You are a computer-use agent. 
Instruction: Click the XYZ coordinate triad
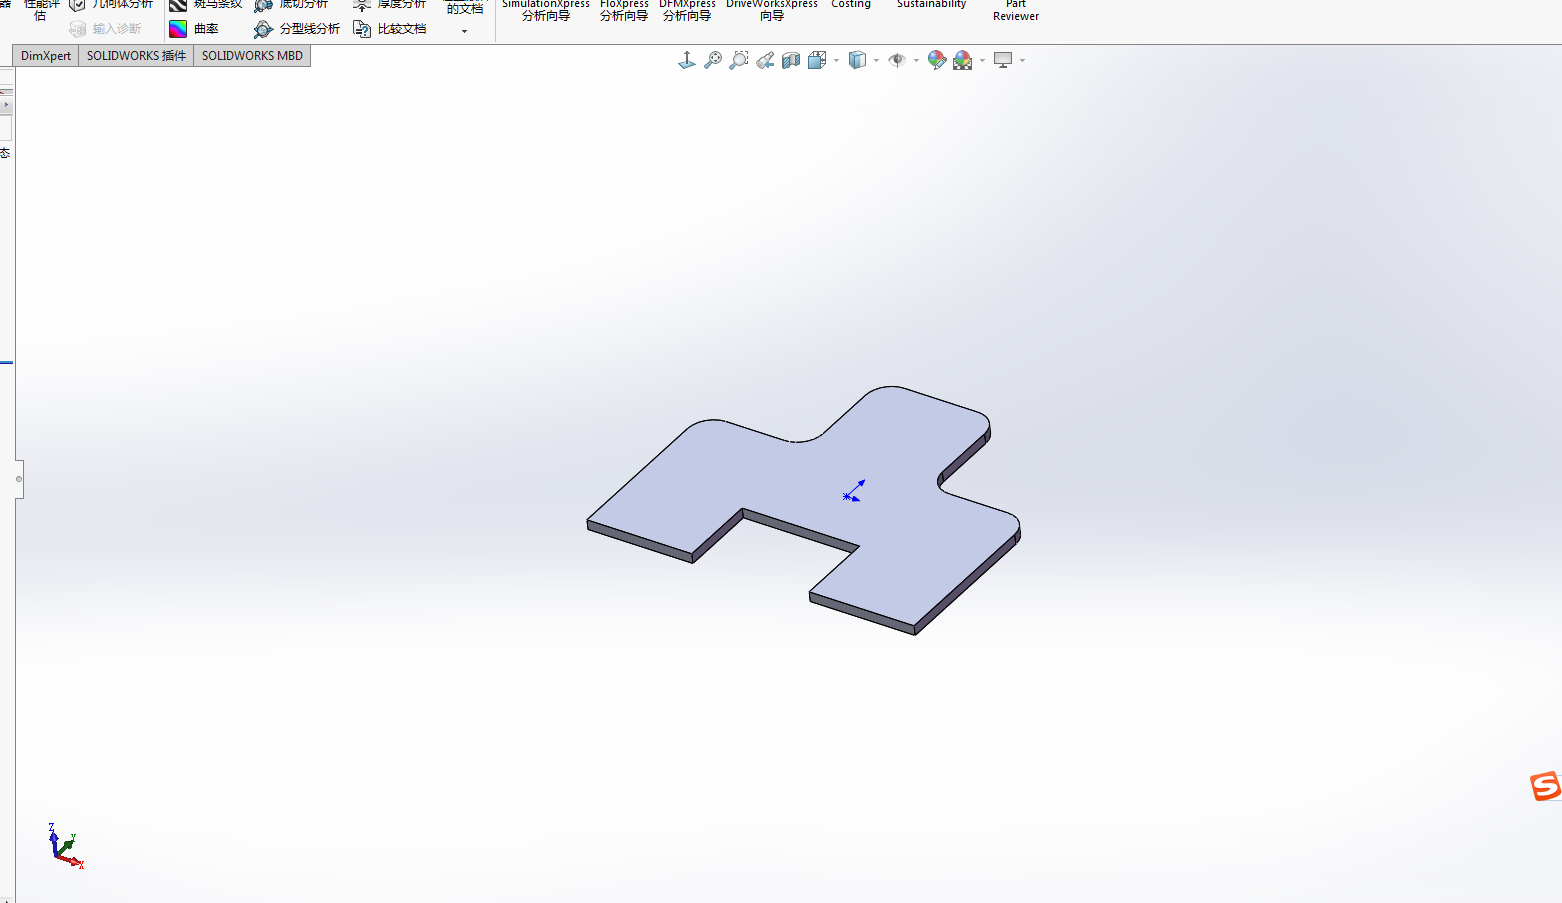pos(65,846)
